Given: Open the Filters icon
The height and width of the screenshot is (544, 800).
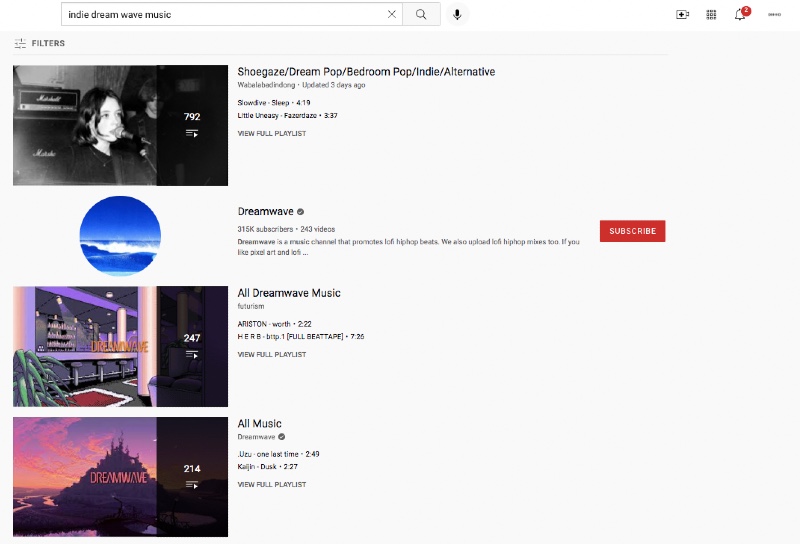Looking at the screenshot, I should (x=20, y=43).
